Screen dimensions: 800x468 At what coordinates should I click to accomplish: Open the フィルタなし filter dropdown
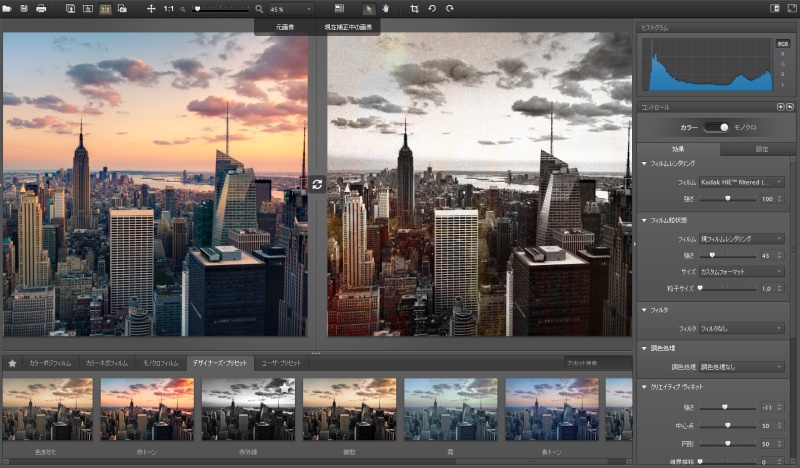pos(742,328)
